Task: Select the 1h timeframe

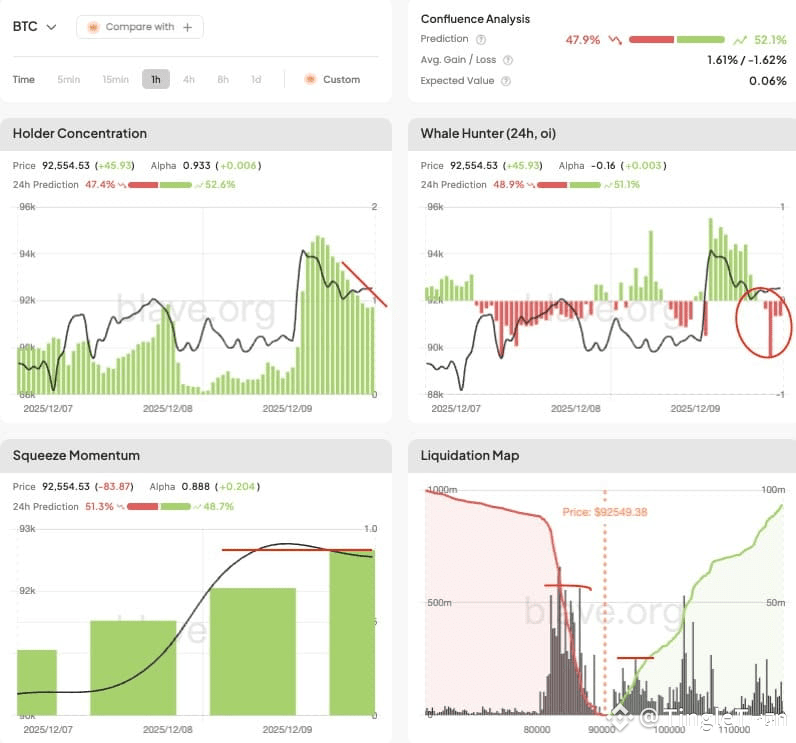Action: (156, 80)
